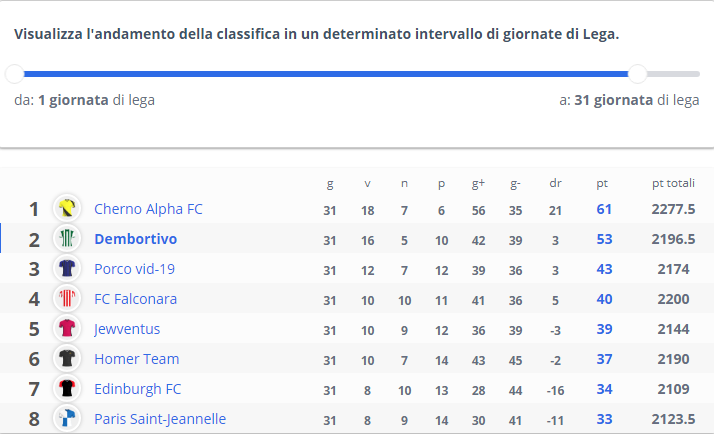The image size is (714, 434).
Task: Open the Porco vid-19 team link
Action: [134, 269]
